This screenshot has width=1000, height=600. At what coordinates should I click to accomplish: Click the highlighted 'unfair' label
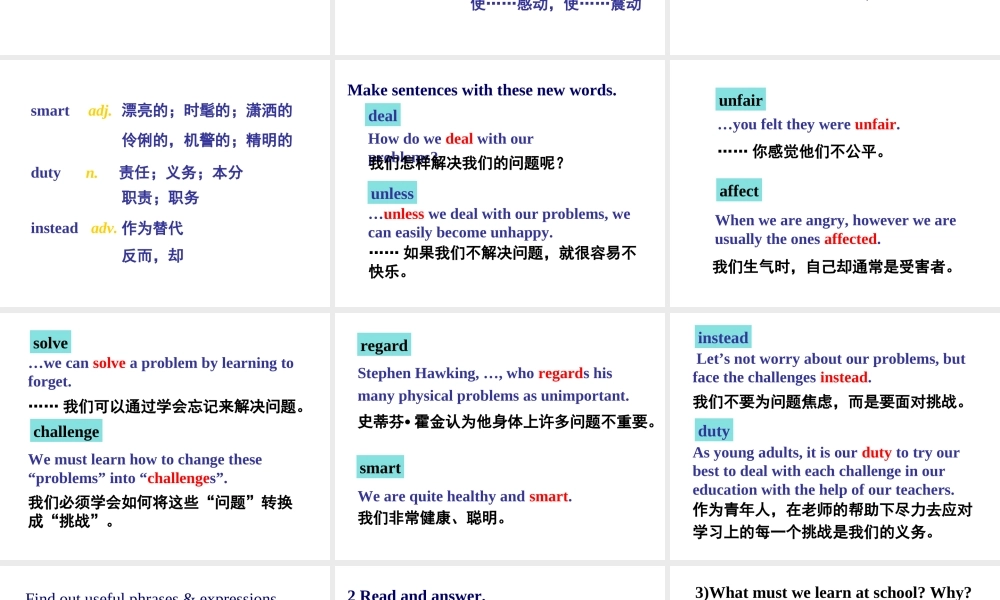tap(740, 100)
